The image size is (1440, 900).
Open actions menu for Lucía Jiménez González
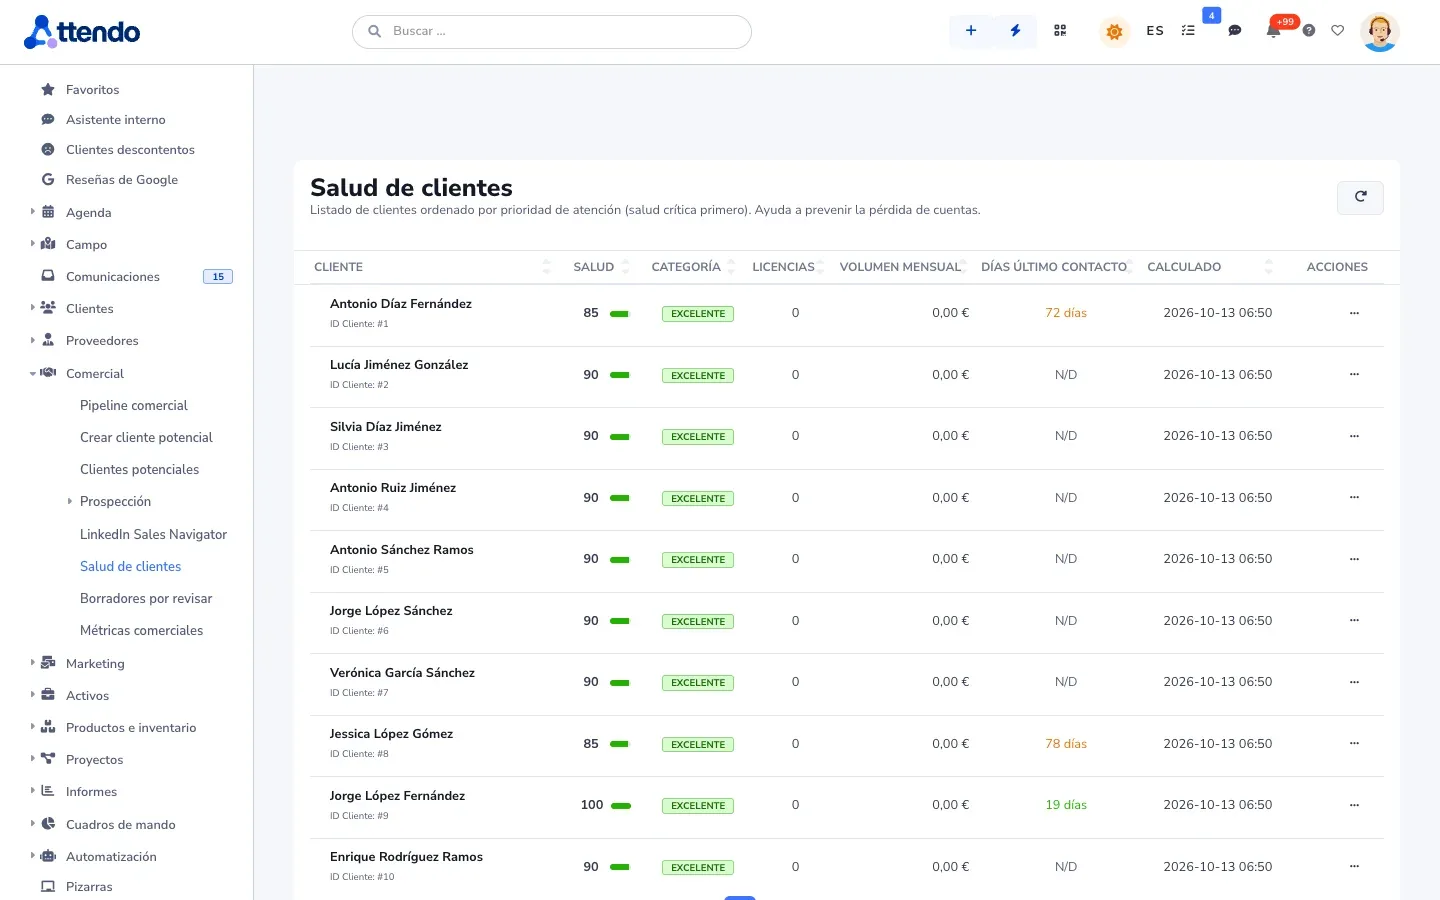1354,375
